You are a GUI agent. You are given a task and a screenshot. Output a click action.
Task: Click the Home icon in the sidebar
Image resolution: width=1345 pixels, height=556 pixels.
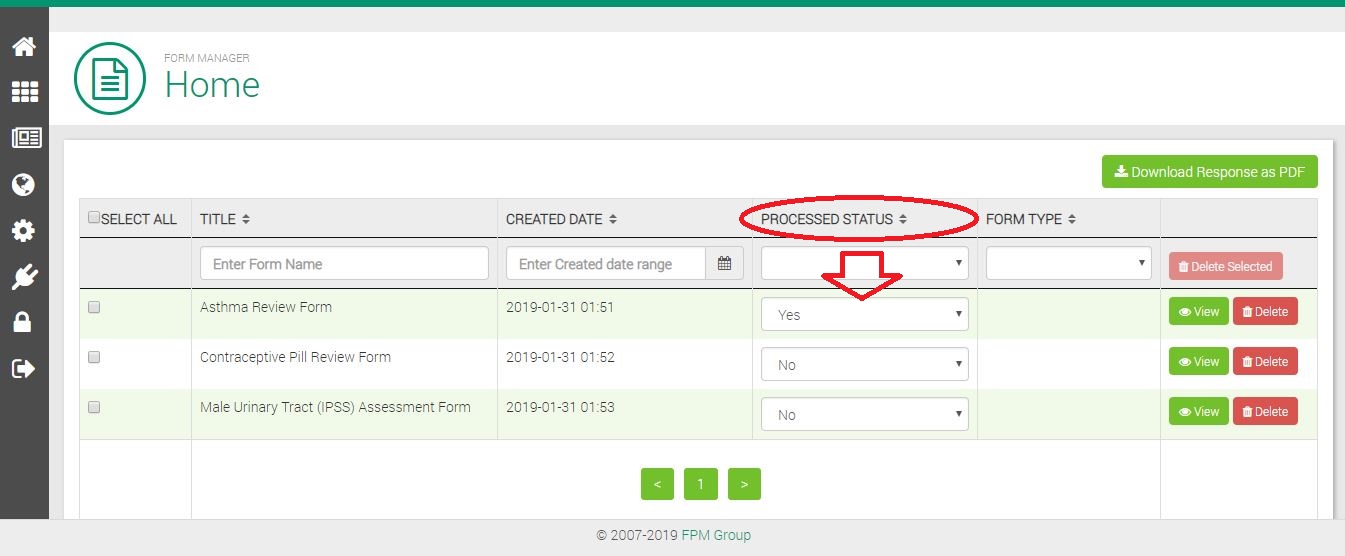[x=23, y=46]
